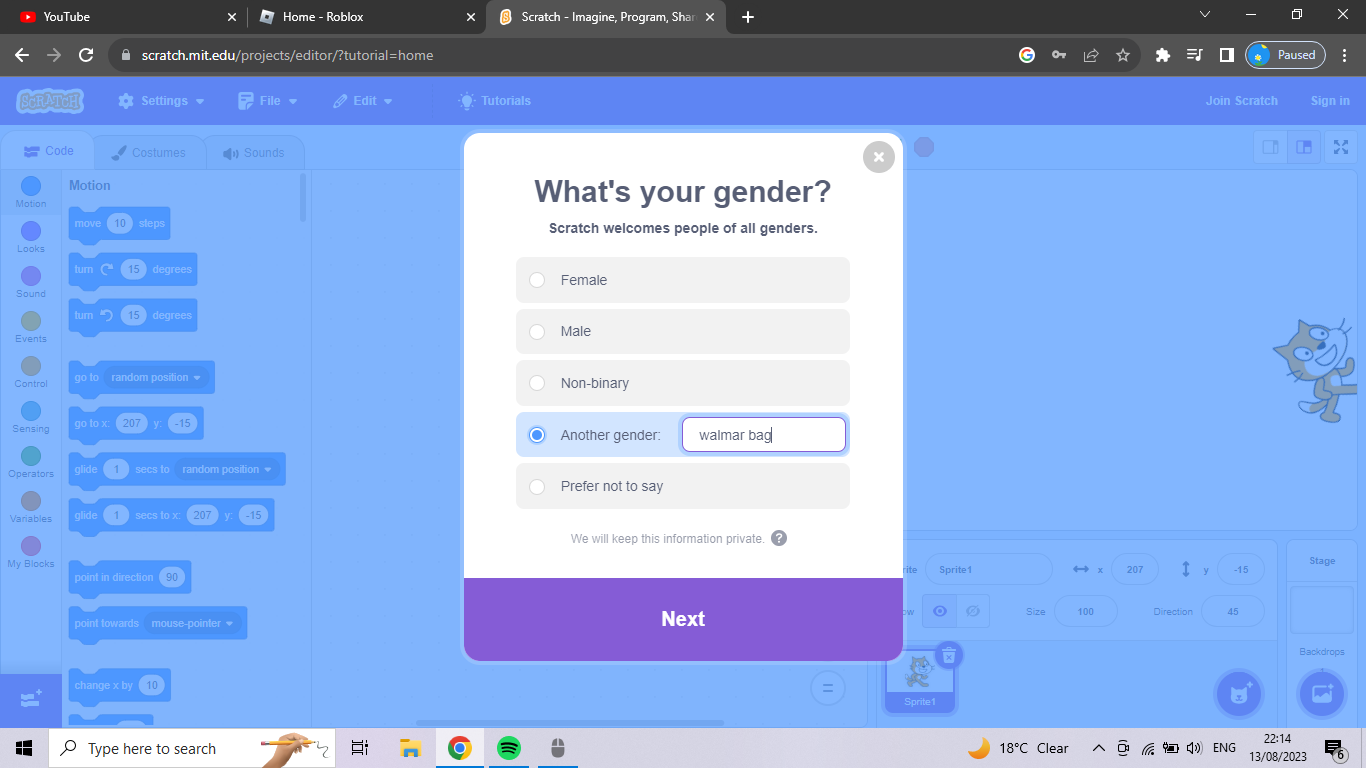Open the Settings dropdown menu

[x=161, y=101]
